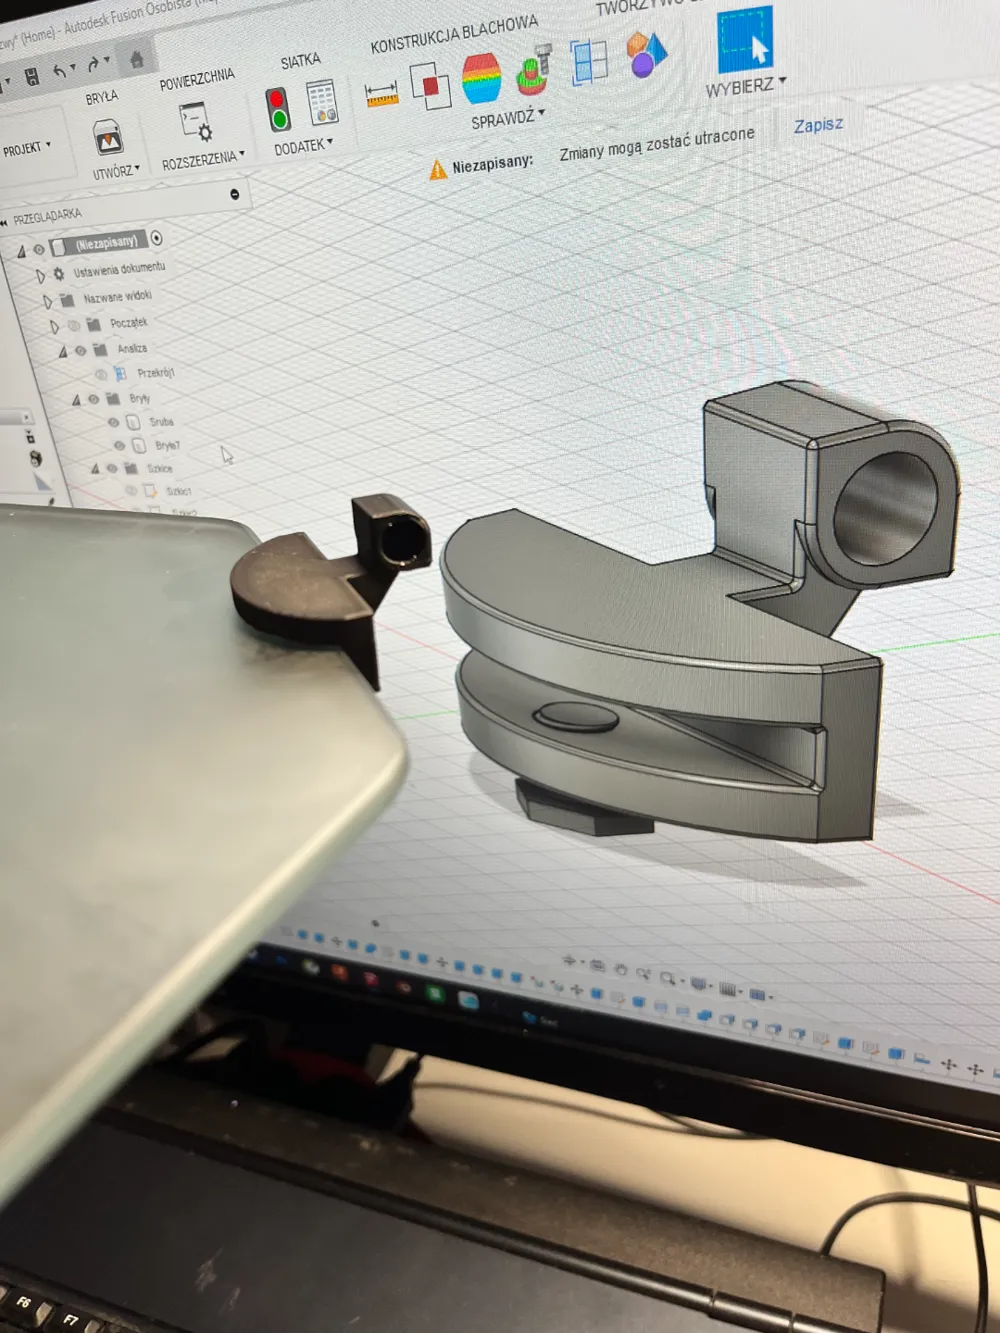This screenshot has width=1000, height=1333.
Task: Expand the Początek node
Action: [55, 326]
